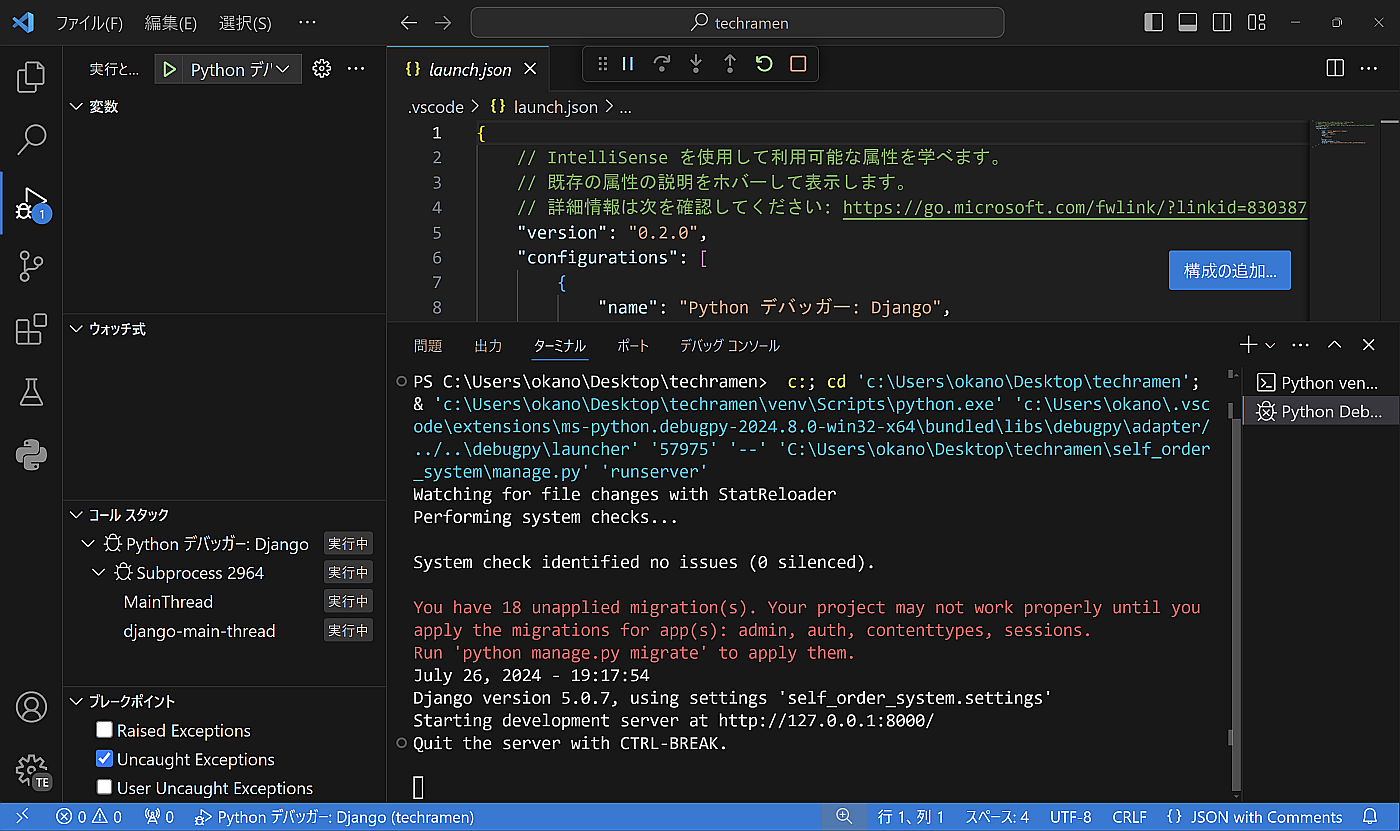Switch to the ポート panel tab
This screenshot has width=1400, height=831.
tap(633, 346)
